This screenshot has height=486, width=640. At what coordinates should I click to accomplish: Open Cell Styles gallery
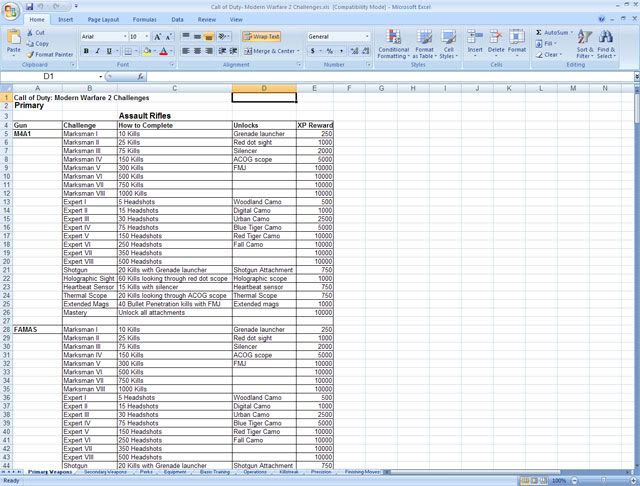[x=449, y=44]
